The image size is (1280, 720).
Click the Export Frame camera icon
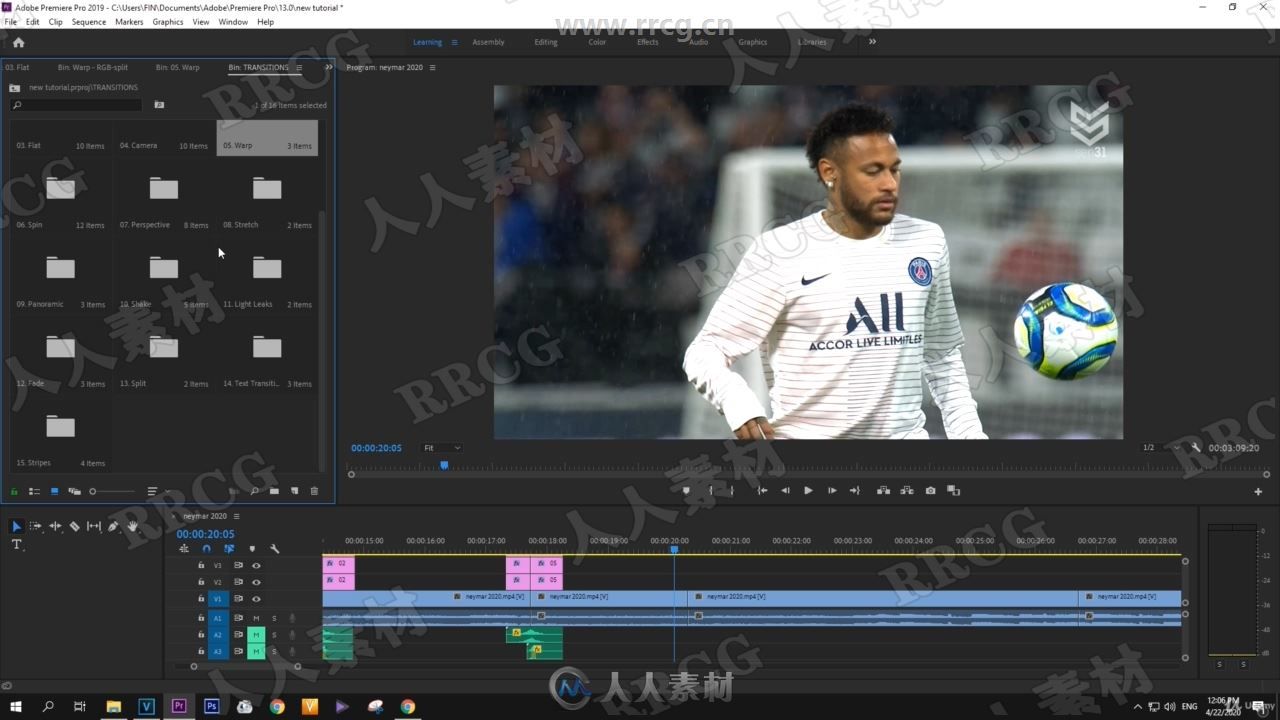coord(931,491)
